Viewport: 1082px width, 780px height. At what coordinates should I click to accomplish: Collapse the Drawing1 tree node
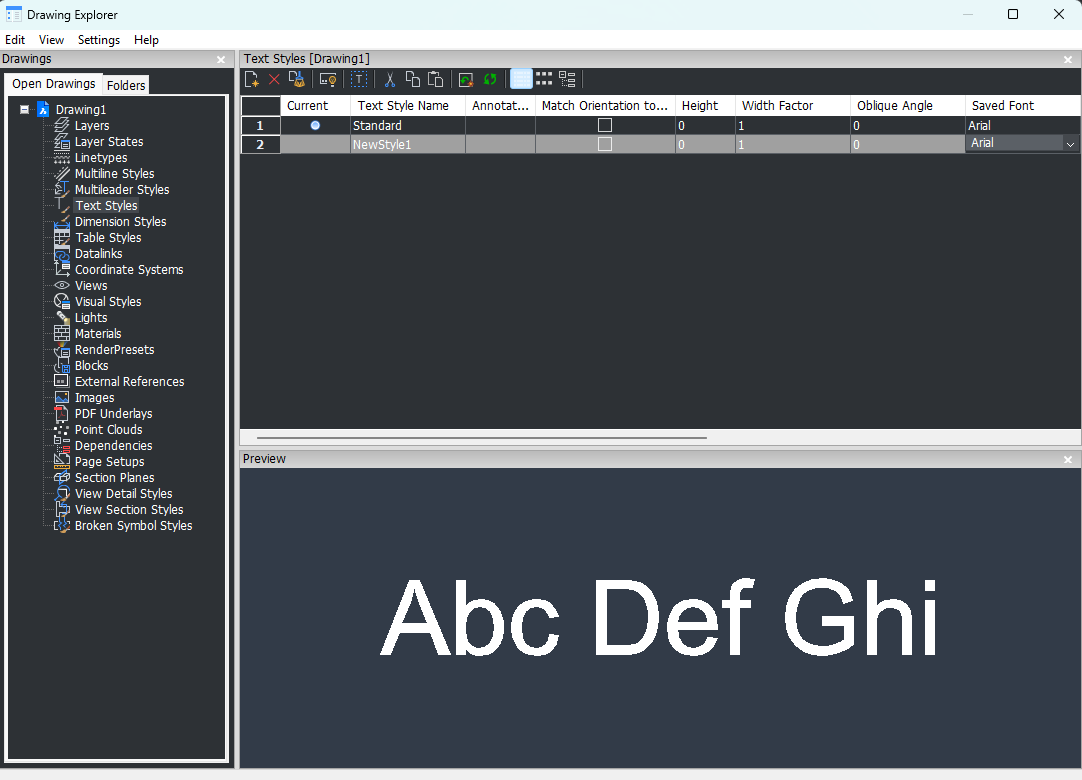[x=25, y=110]
